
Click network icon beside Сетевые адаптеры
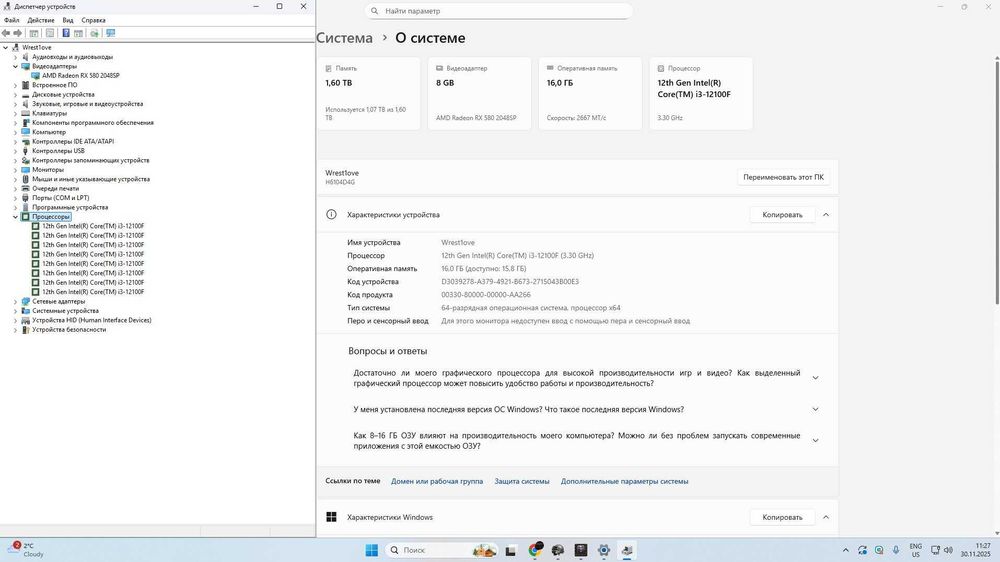point(26,301)
